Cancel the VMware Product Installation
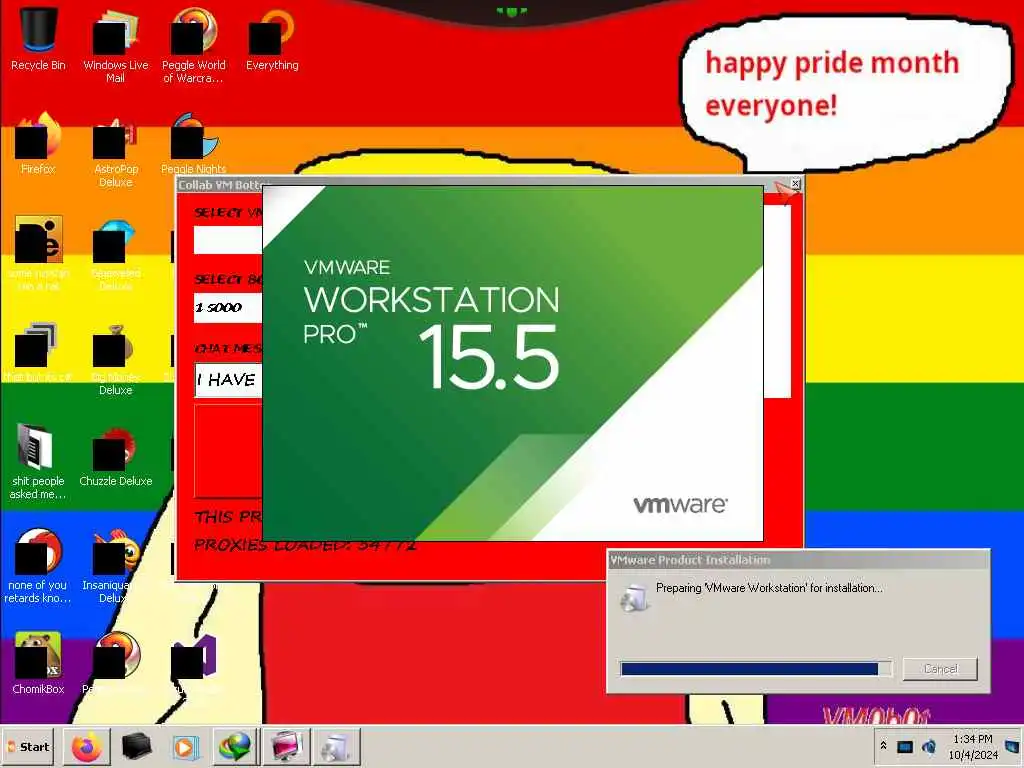The height and width of the screenshot is (768, 1024). point(940,669)
